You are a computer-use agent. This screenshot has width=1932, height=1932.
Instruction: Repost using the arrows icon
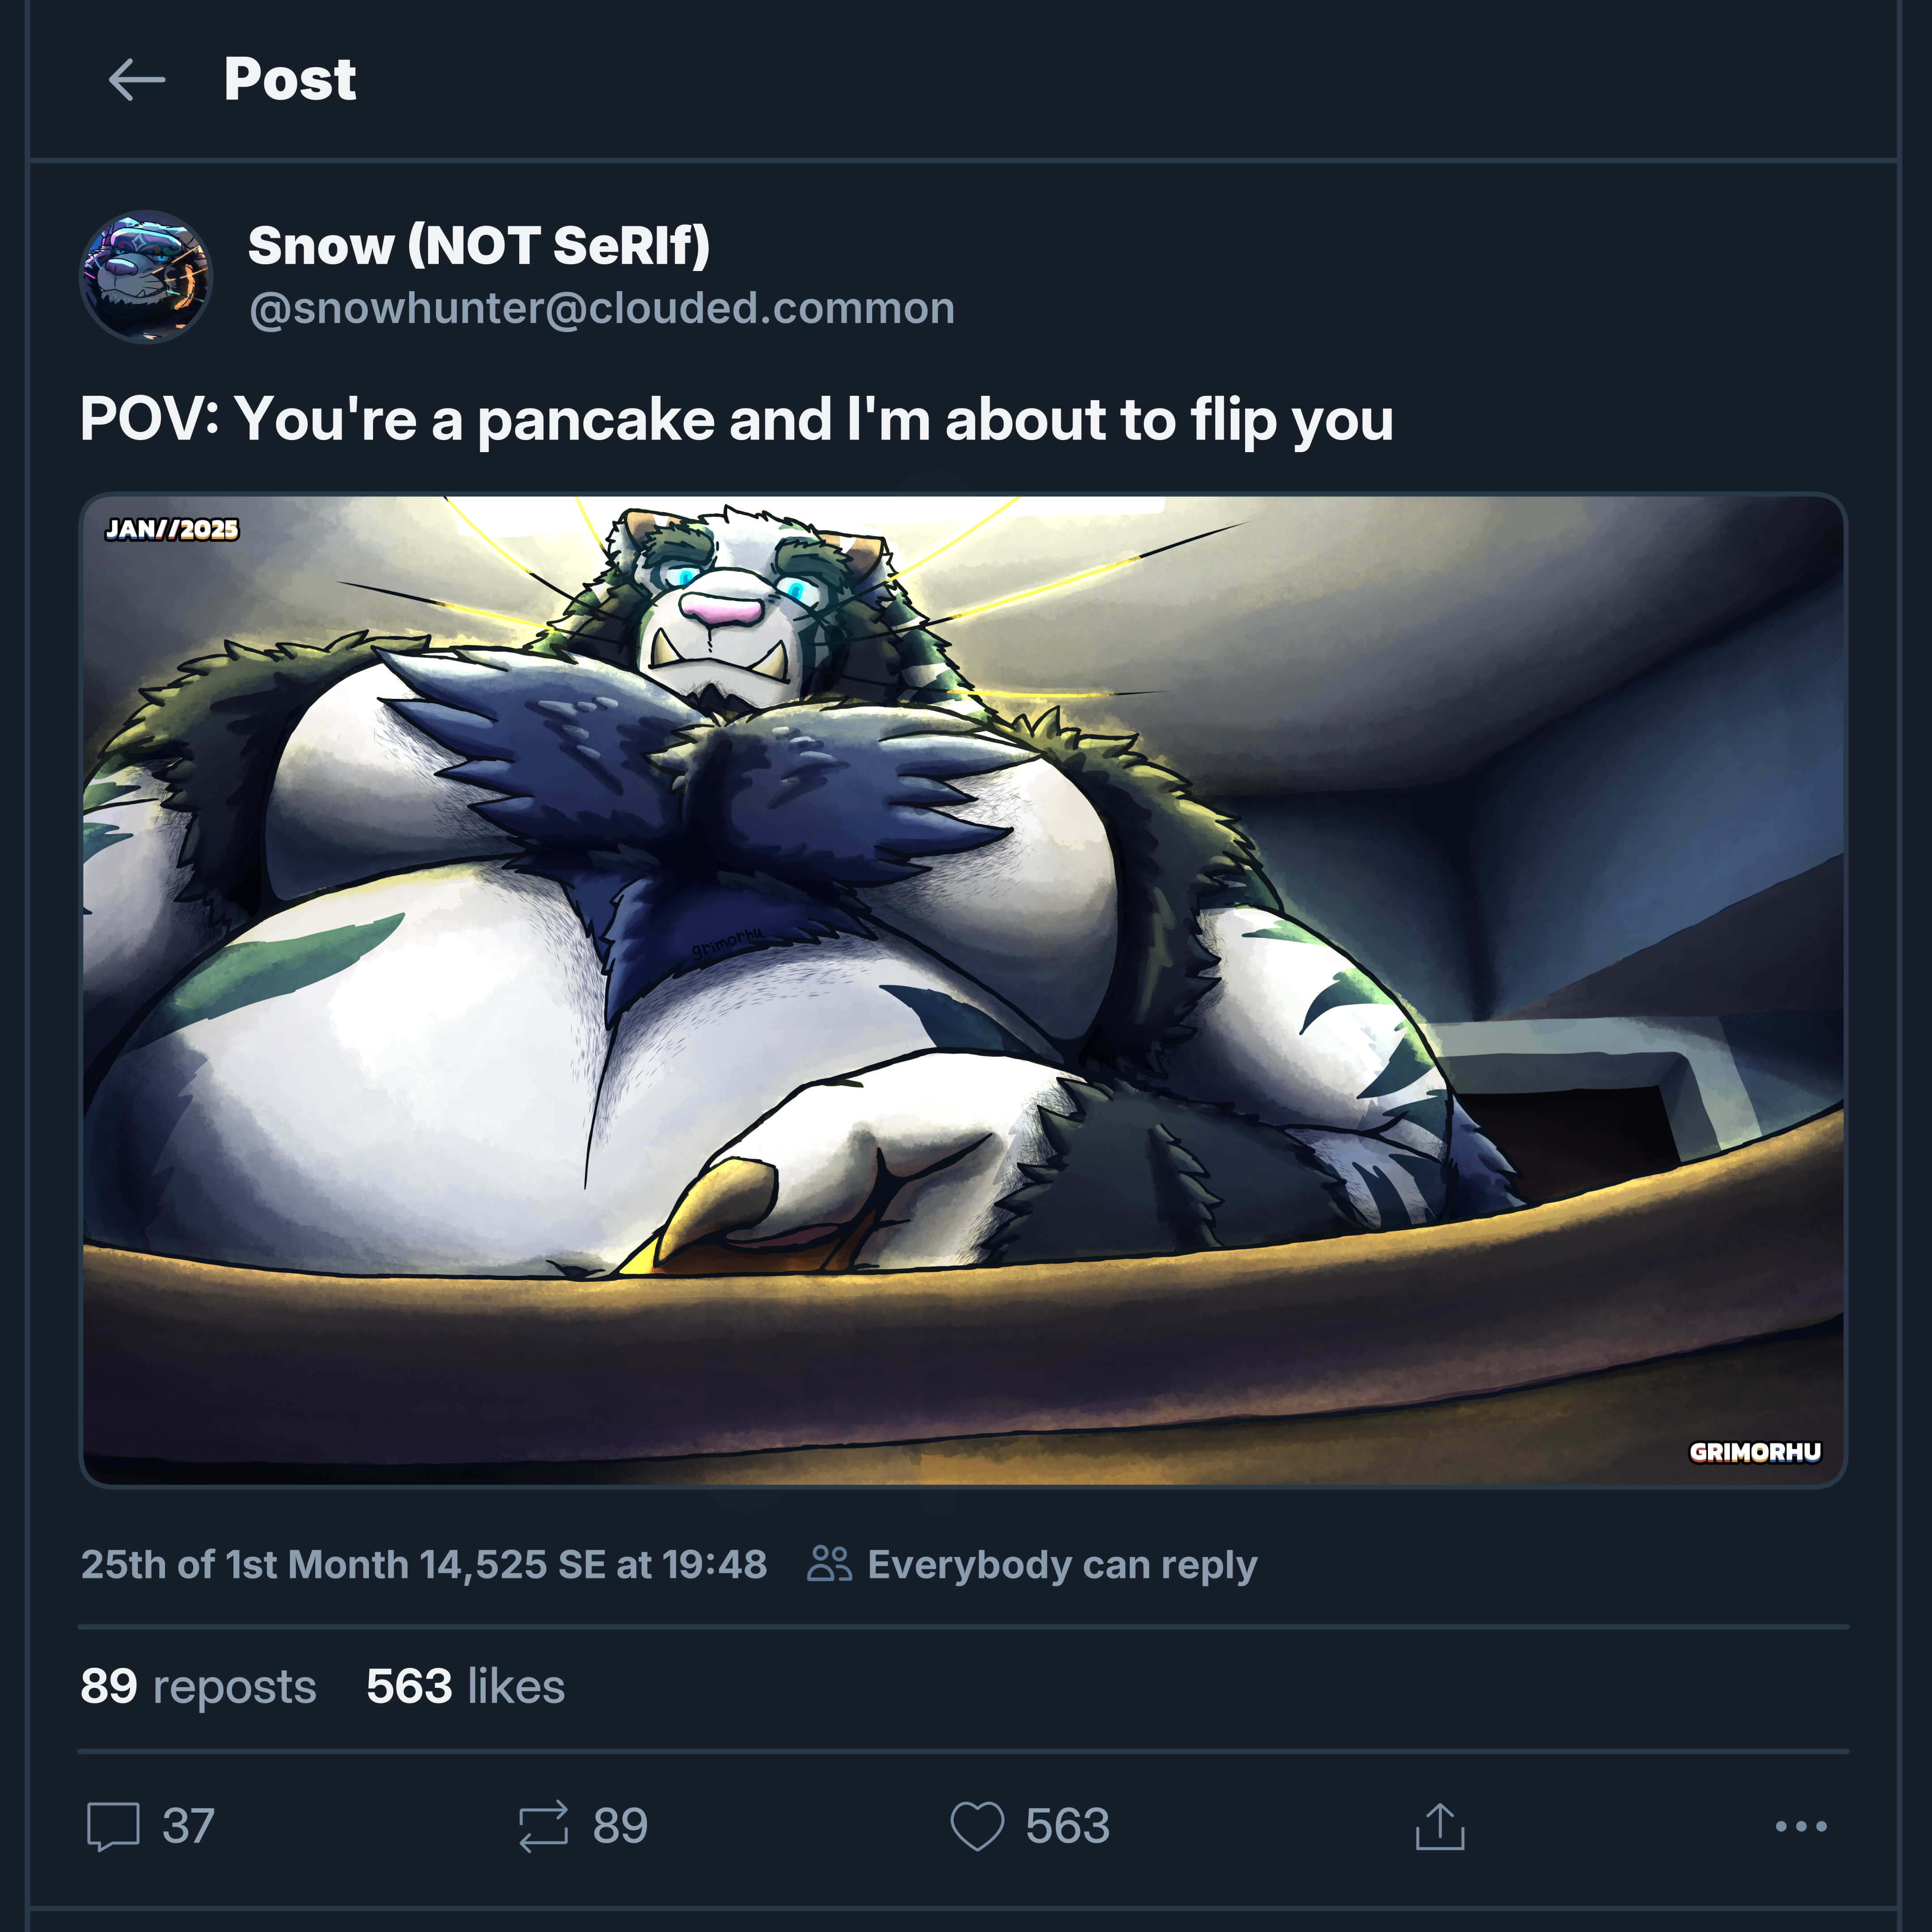(543, 1826)
